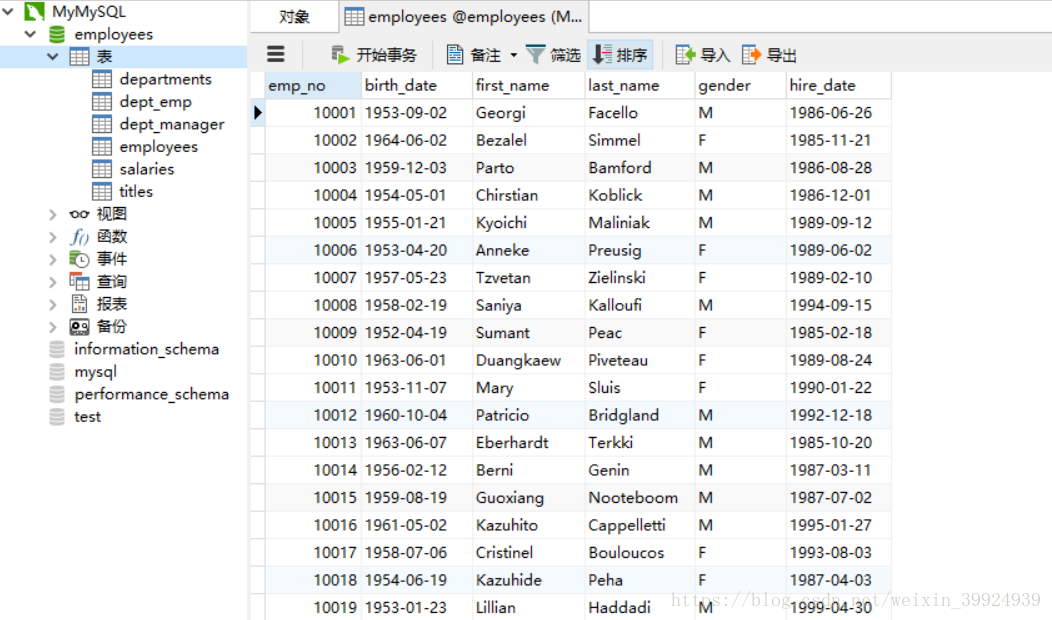Viewport: 1052px width, 620px height.
Task: Click the 表 tables group icon
Action: [79, 56]
